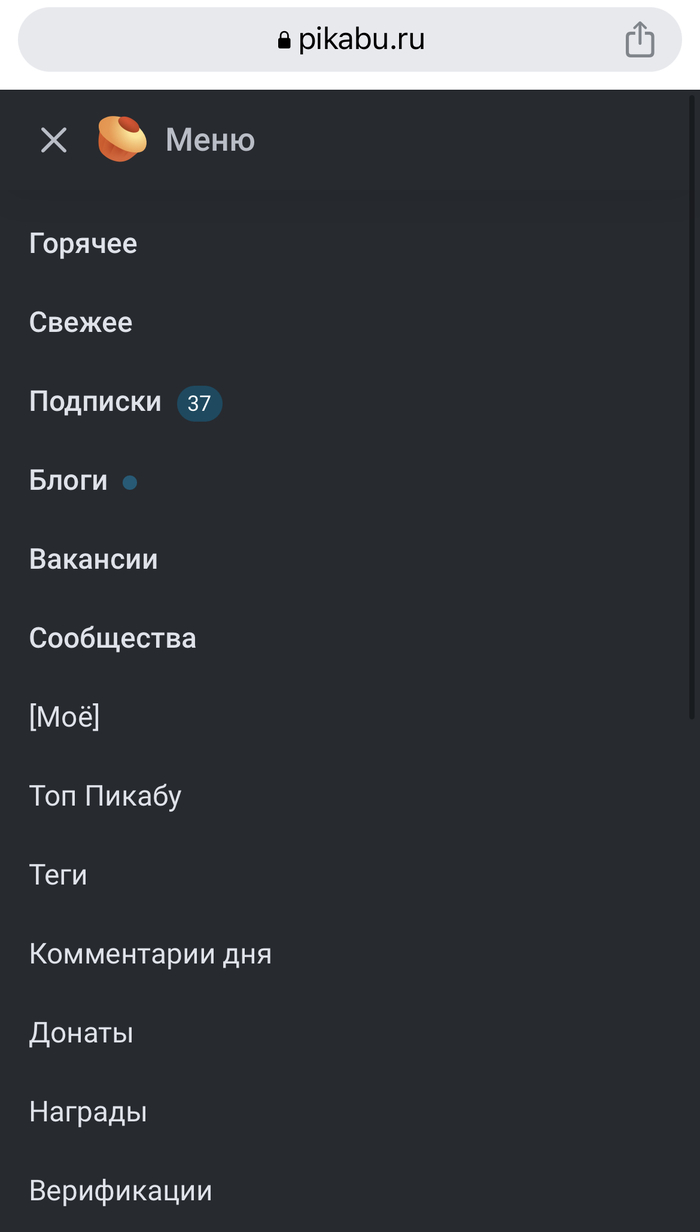Open Награды list
Viewport: 700px width, 1232px height.
click(x=88, y=1113)
